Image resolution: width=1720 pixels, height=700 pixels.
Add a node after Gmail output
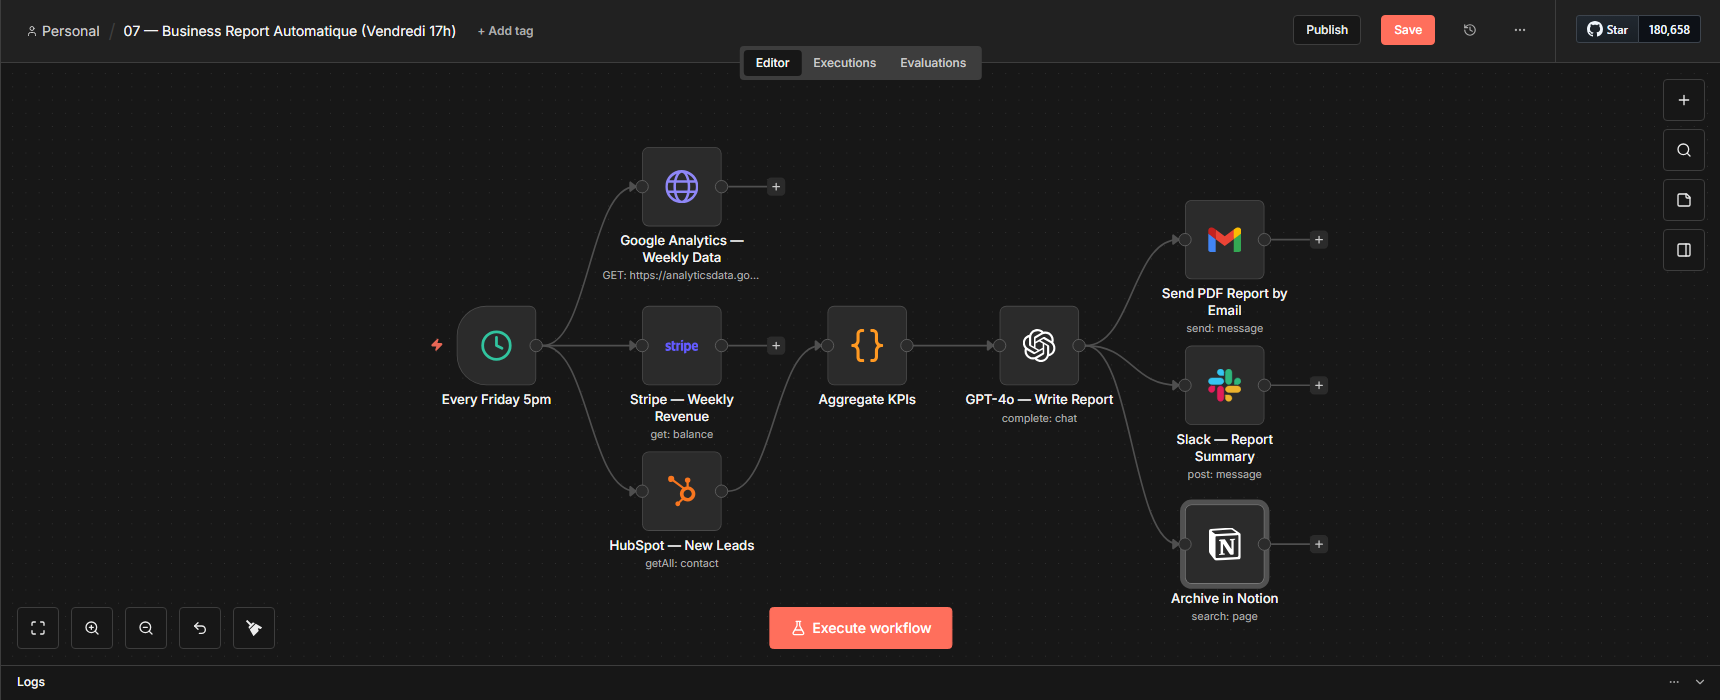(1319, 240)
